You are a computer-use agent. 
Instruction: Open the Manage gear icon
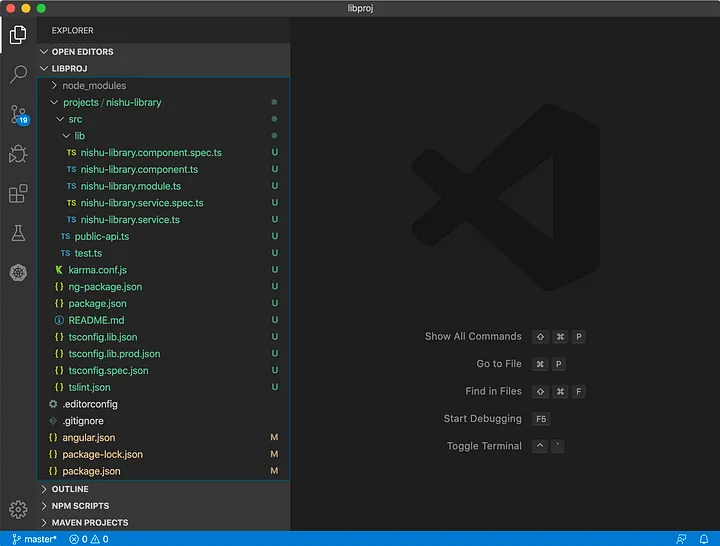[x=18, y=509]
